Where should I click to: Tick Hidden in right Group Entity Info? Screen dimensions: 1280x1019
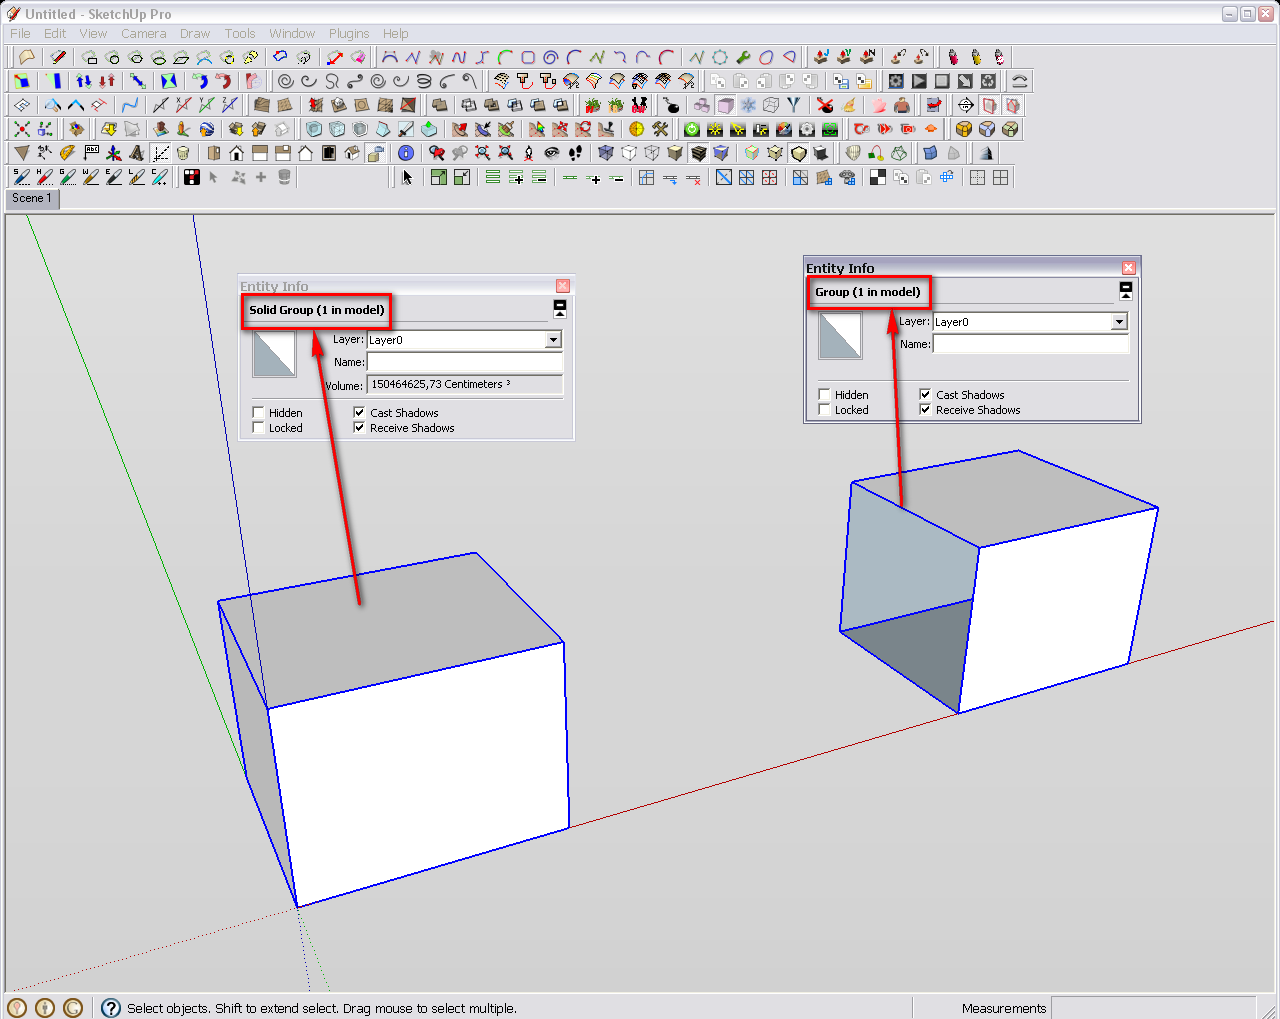[825, 394]
